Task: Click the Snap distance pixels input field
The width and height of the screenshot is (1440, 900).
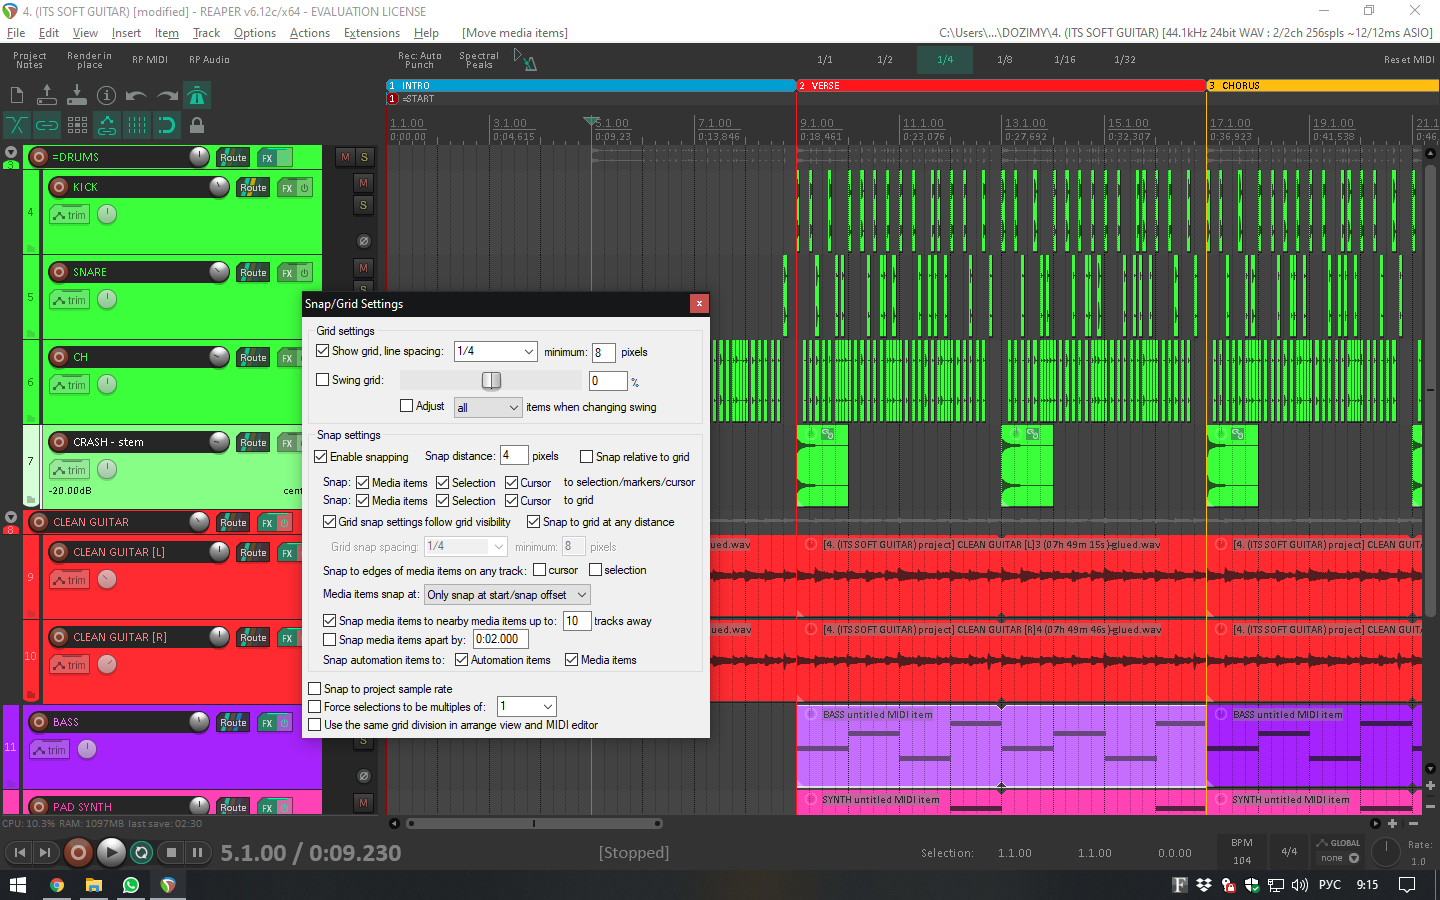Action: pyautogui.click(x=514, y=456)
